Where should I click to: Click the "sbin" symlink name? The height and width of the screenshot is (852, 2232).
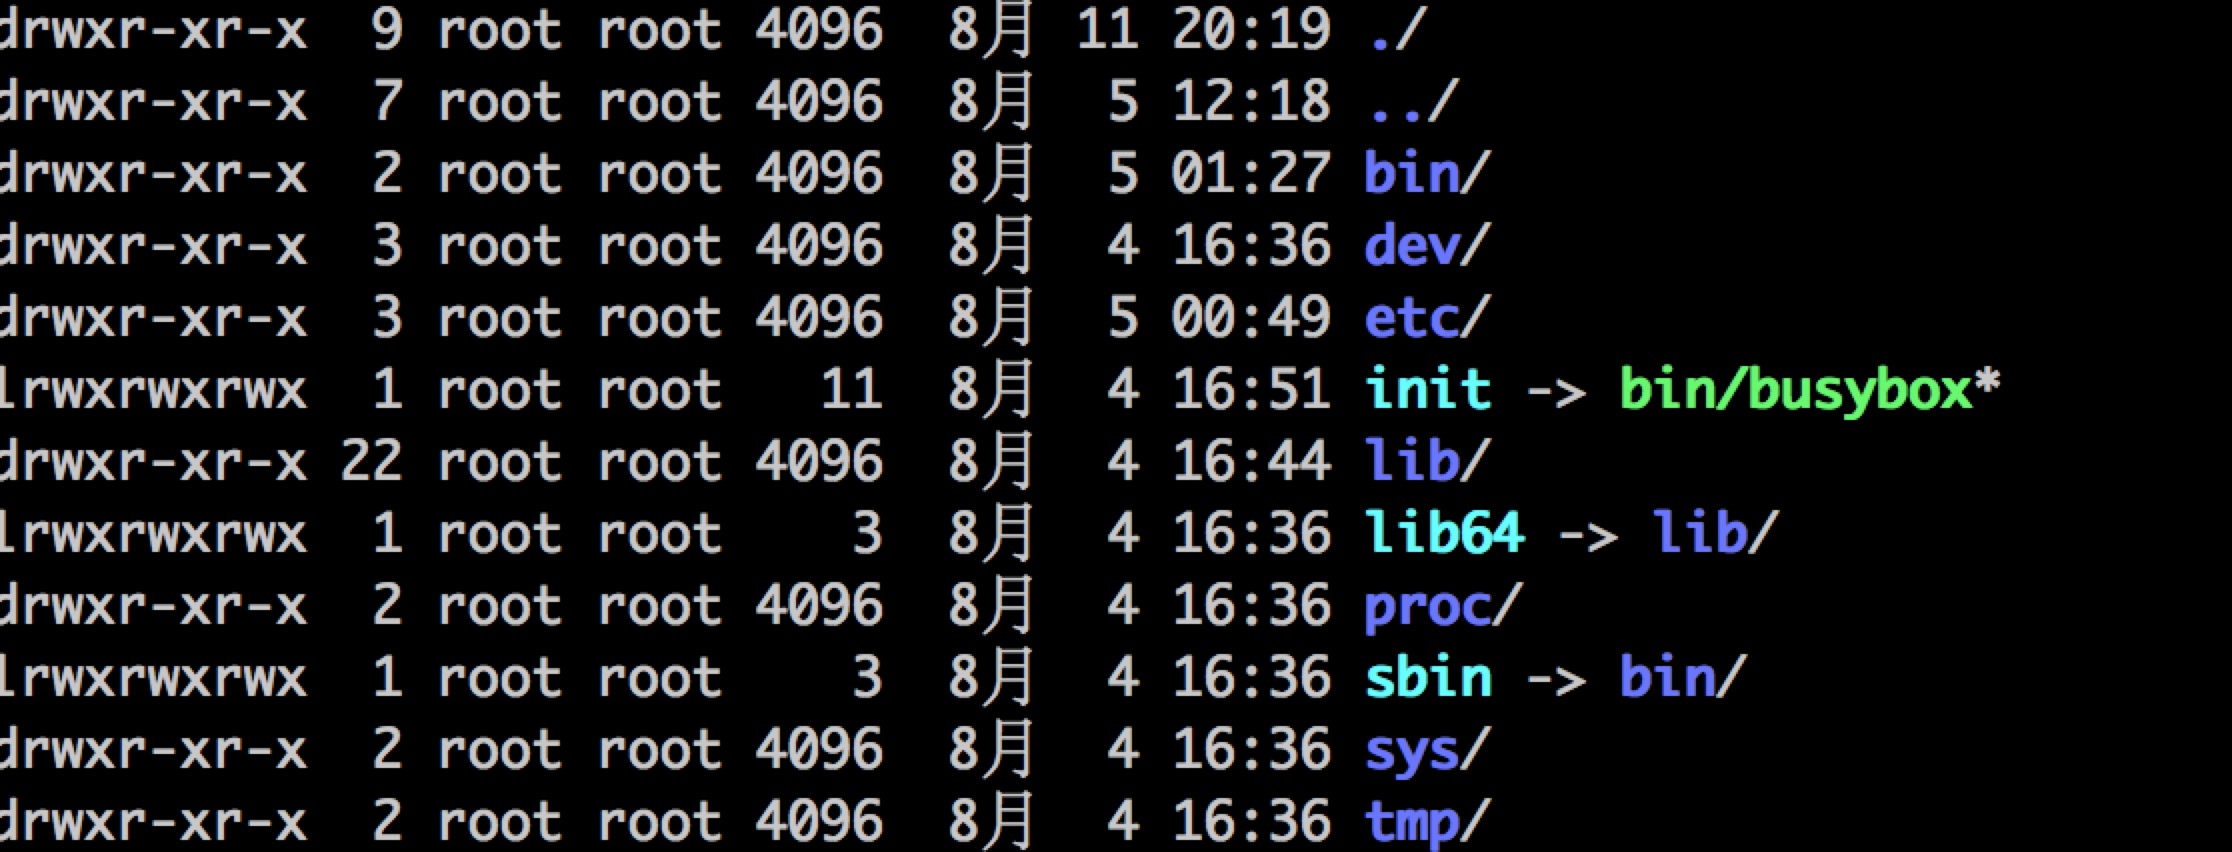(x=1428, y=677)
